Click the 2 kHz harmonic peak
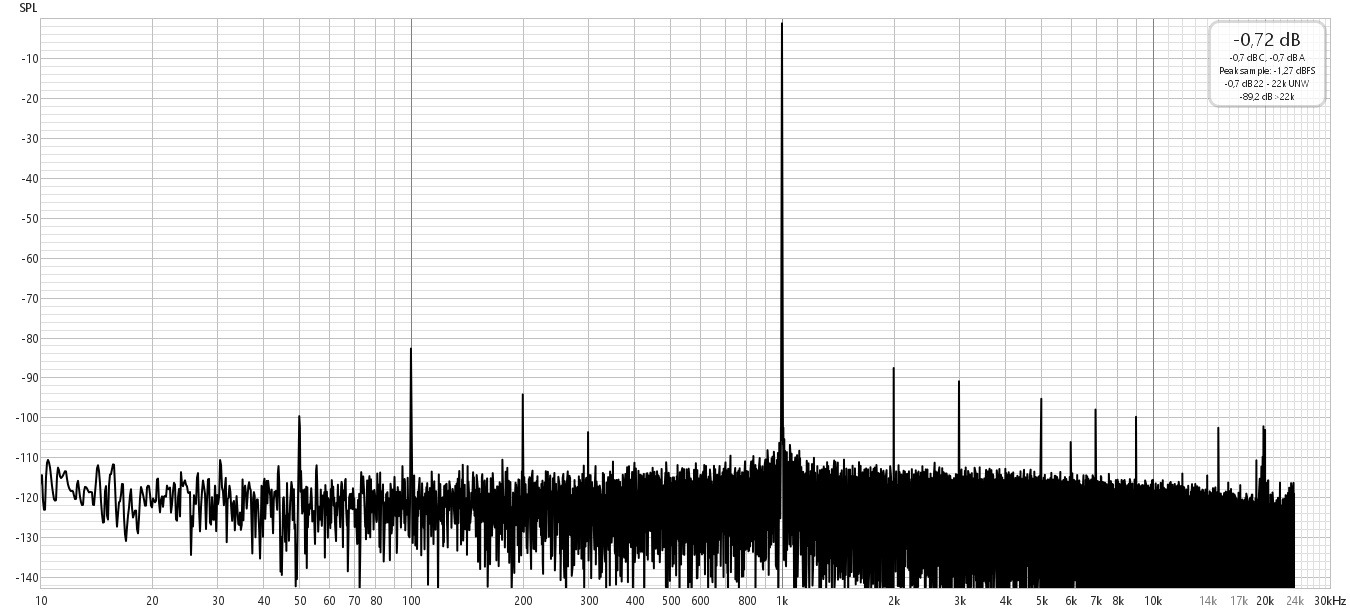 coord(894,418)
